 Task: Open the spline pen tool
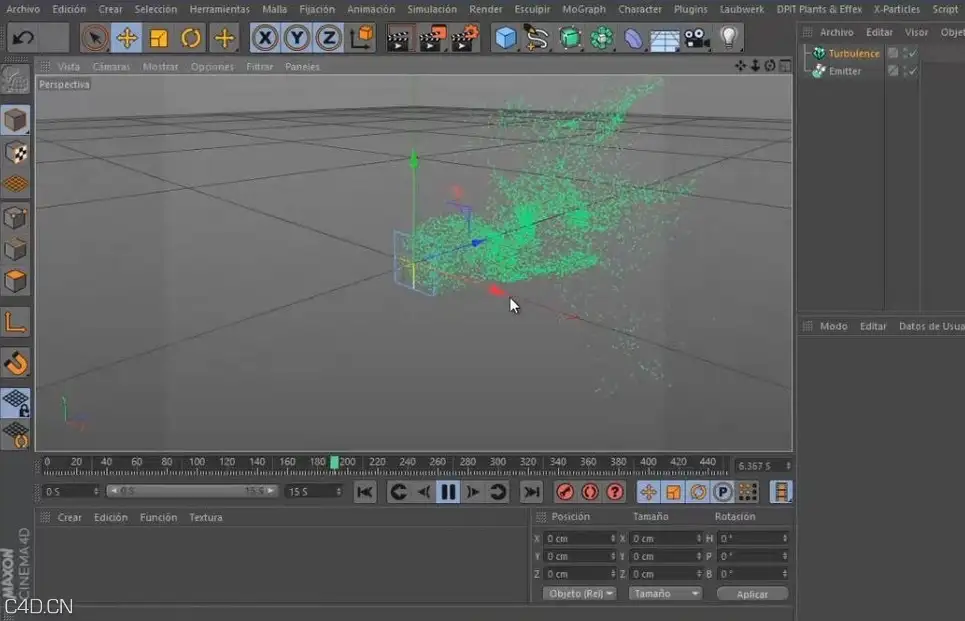coord(537,38)
